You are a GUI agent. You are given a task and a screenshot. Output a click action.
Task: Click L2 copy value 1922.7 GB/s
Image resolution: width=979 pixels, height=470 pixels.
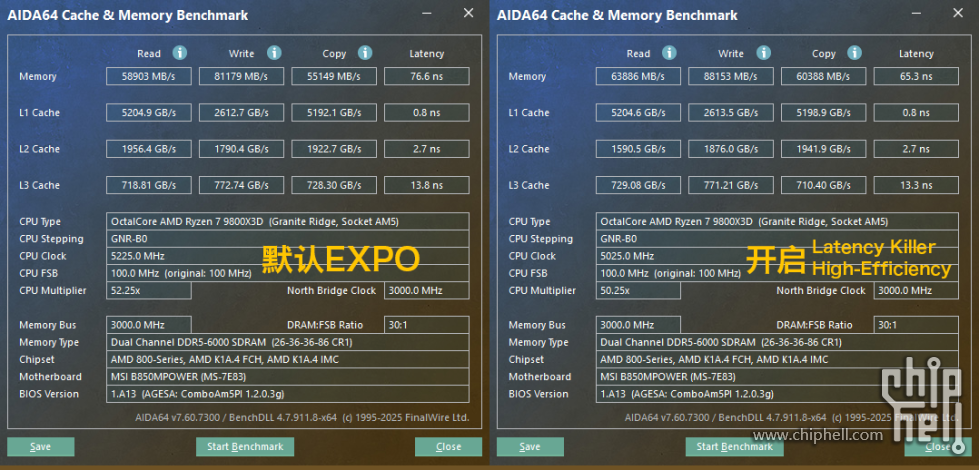pyautogui.click(x=334, y=149)
